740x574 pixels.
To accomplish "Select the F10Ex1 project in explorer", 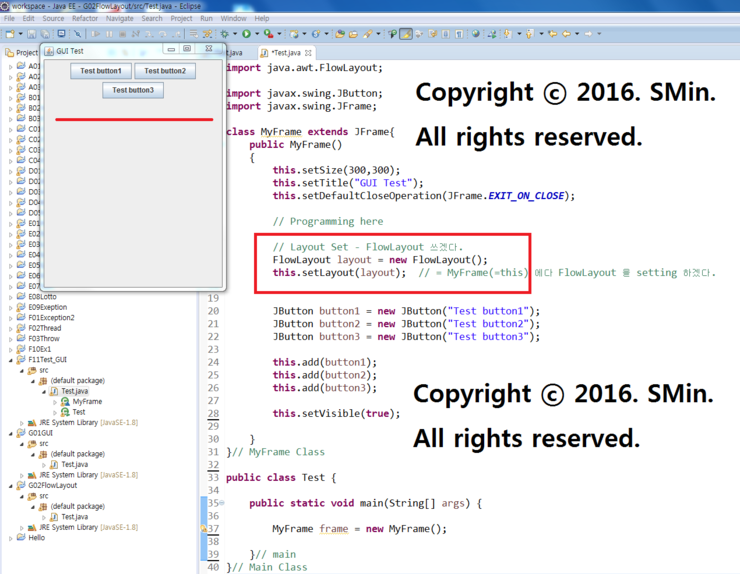I will point(40,349).
